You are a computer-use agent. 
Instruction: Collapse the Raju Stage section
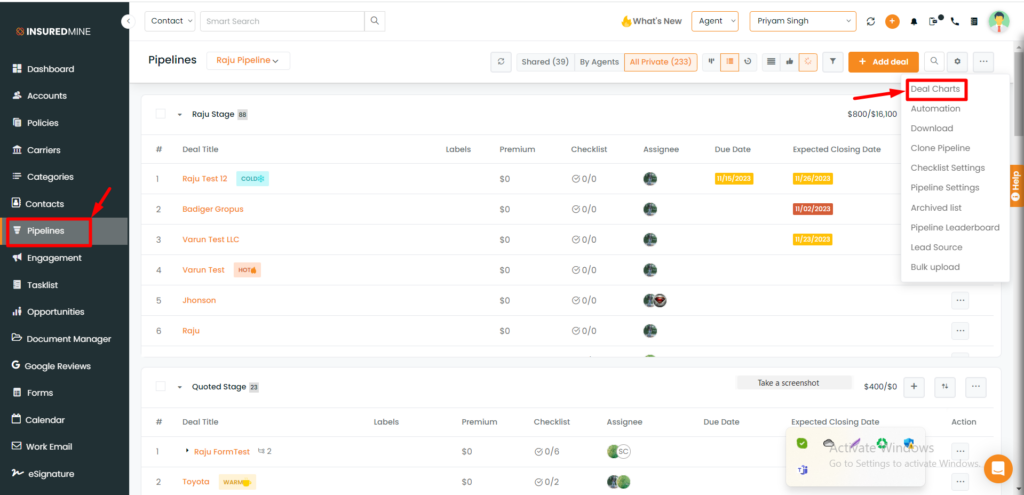tap(180, 114)
